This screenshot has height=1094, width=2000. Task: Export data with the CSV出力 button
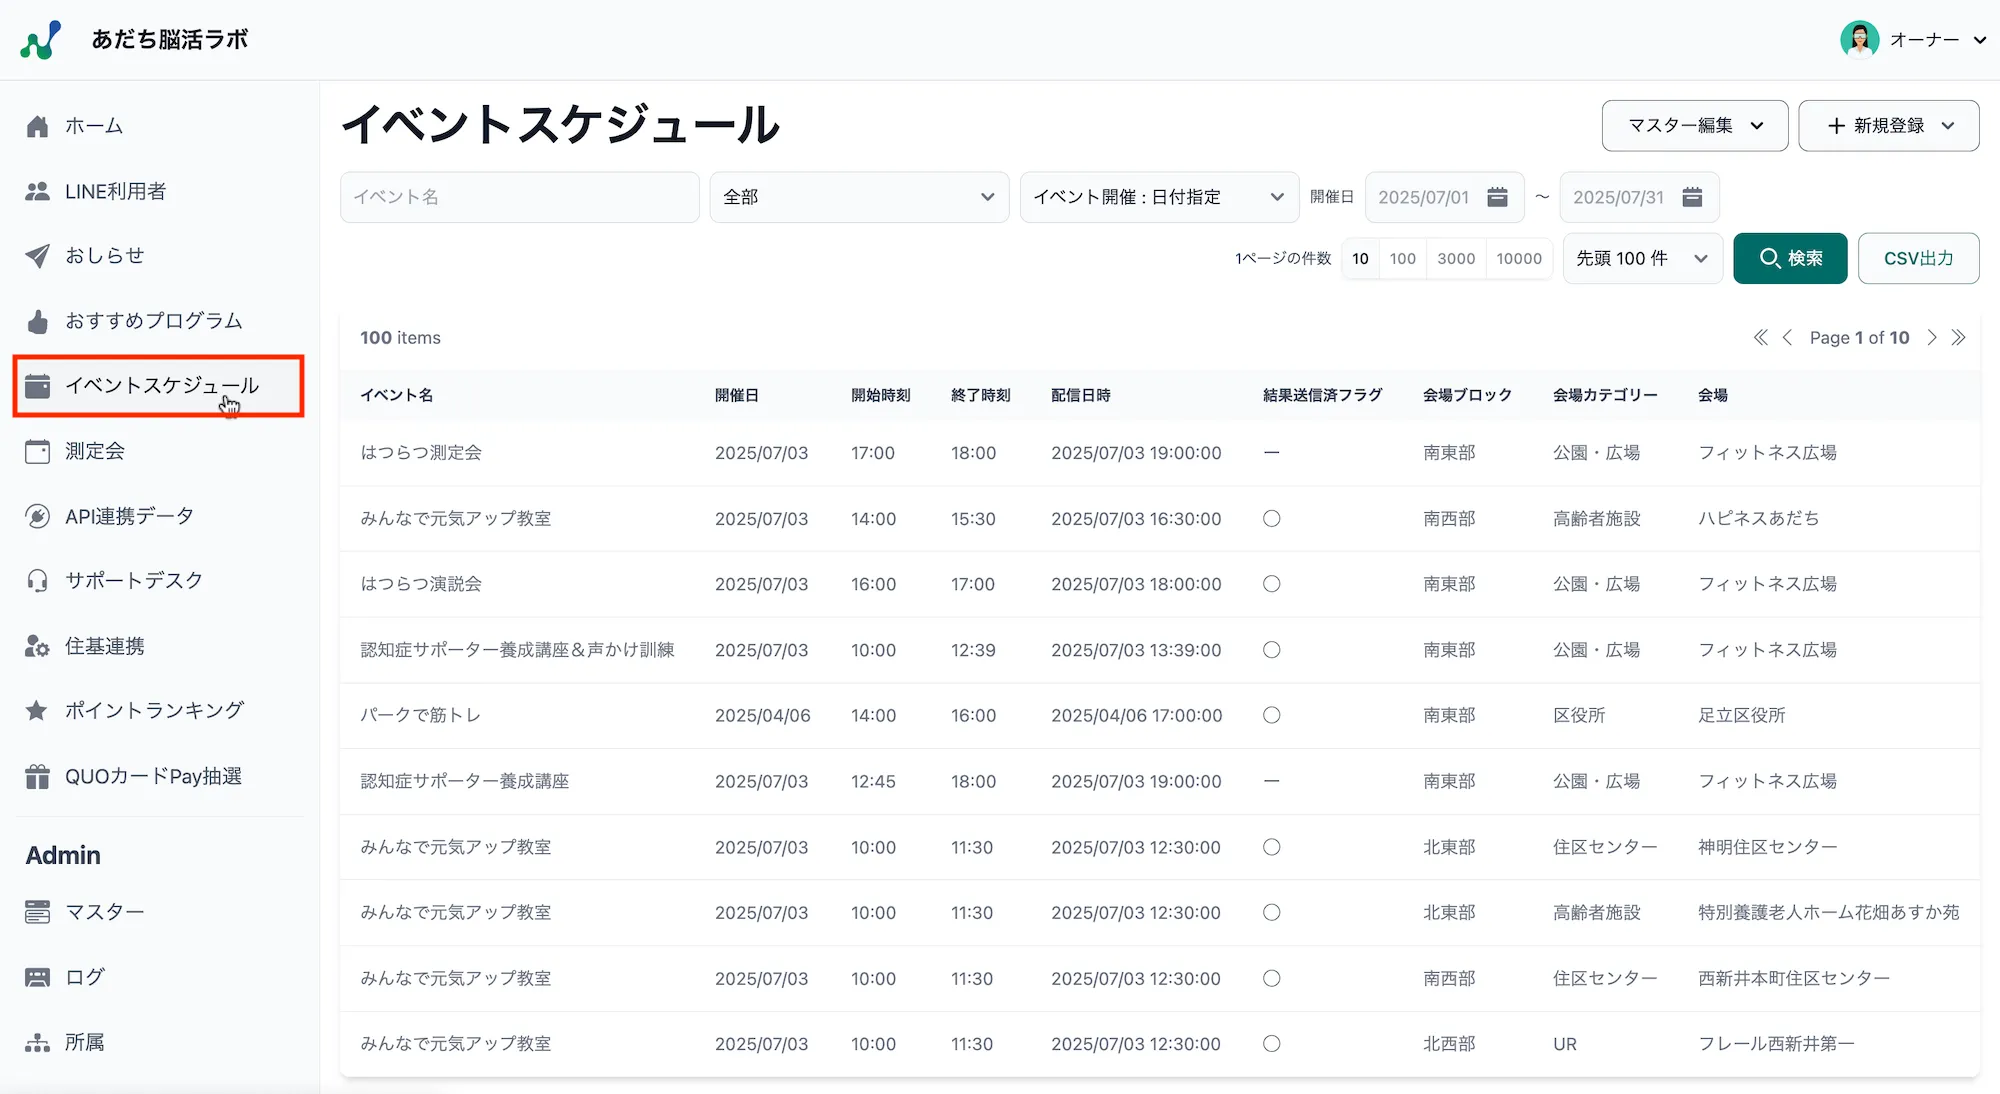pyautogui.click(x=1917, y=258)
